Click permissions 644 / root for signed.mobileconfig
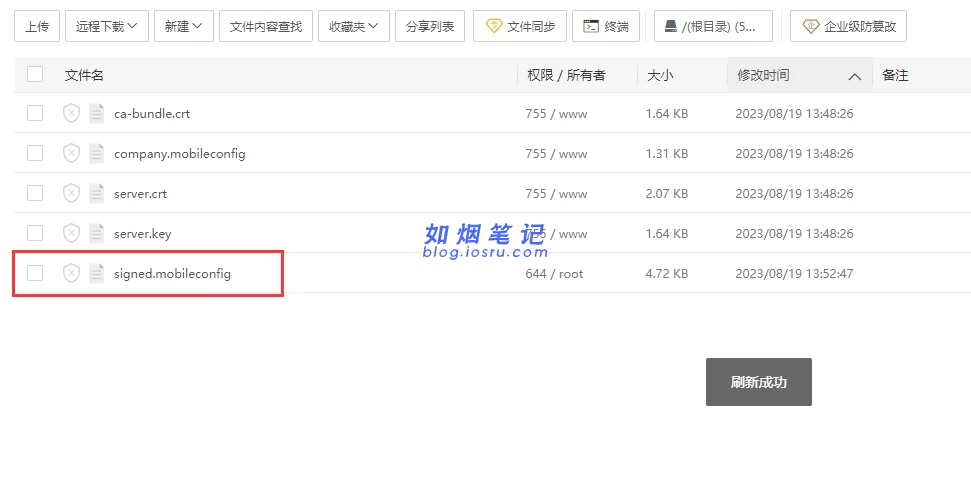The image size is (971, 483). 554,273
